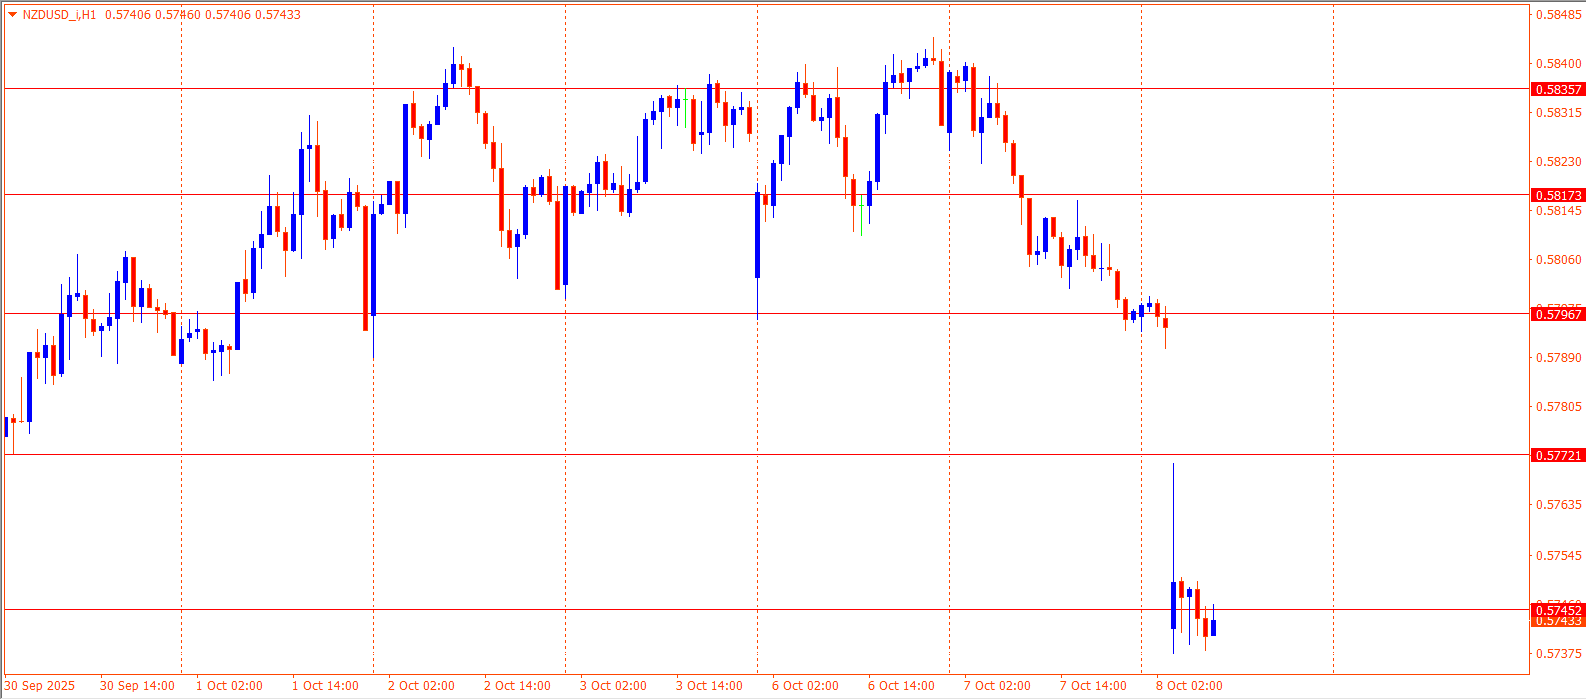Click the 0.57375 price axis value
1586x700 pixels.
[1558, 654]
